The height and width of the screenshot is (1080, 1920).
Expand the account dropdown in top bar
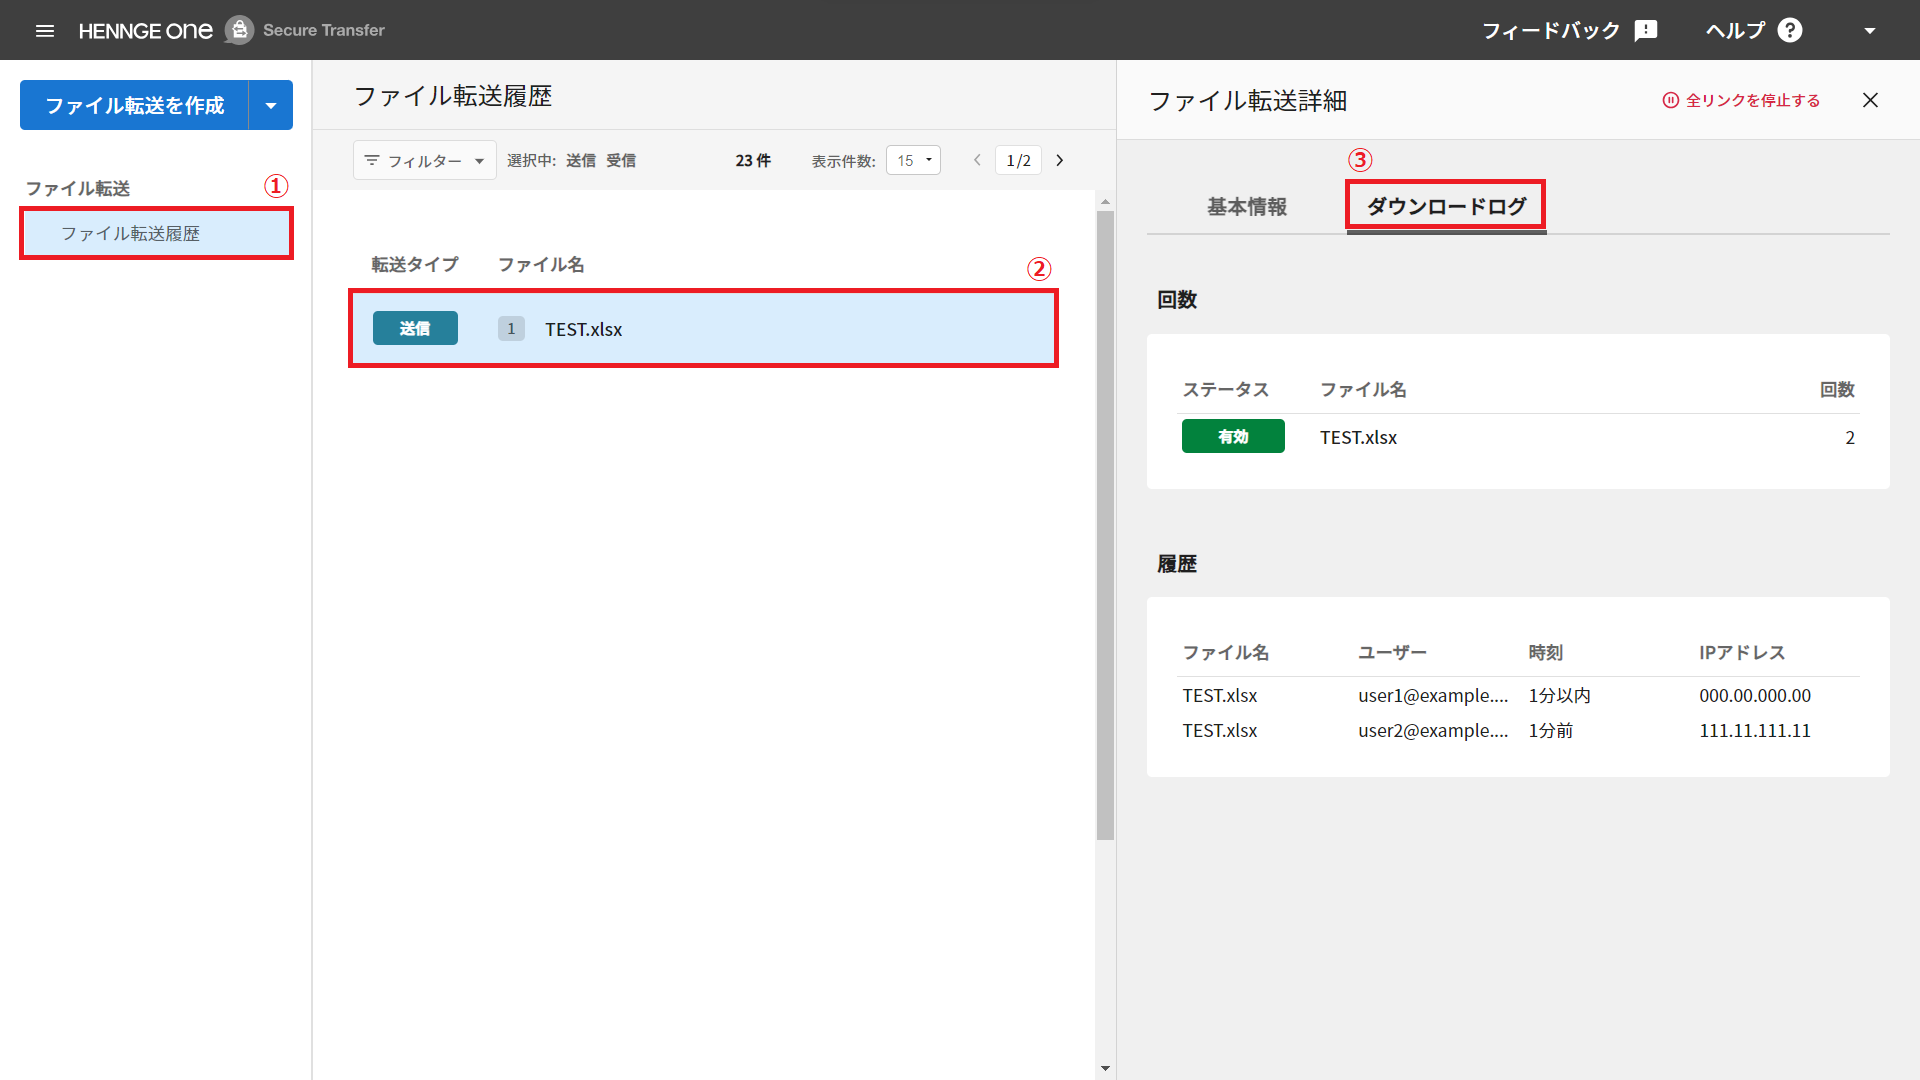tap(1869, 30)
